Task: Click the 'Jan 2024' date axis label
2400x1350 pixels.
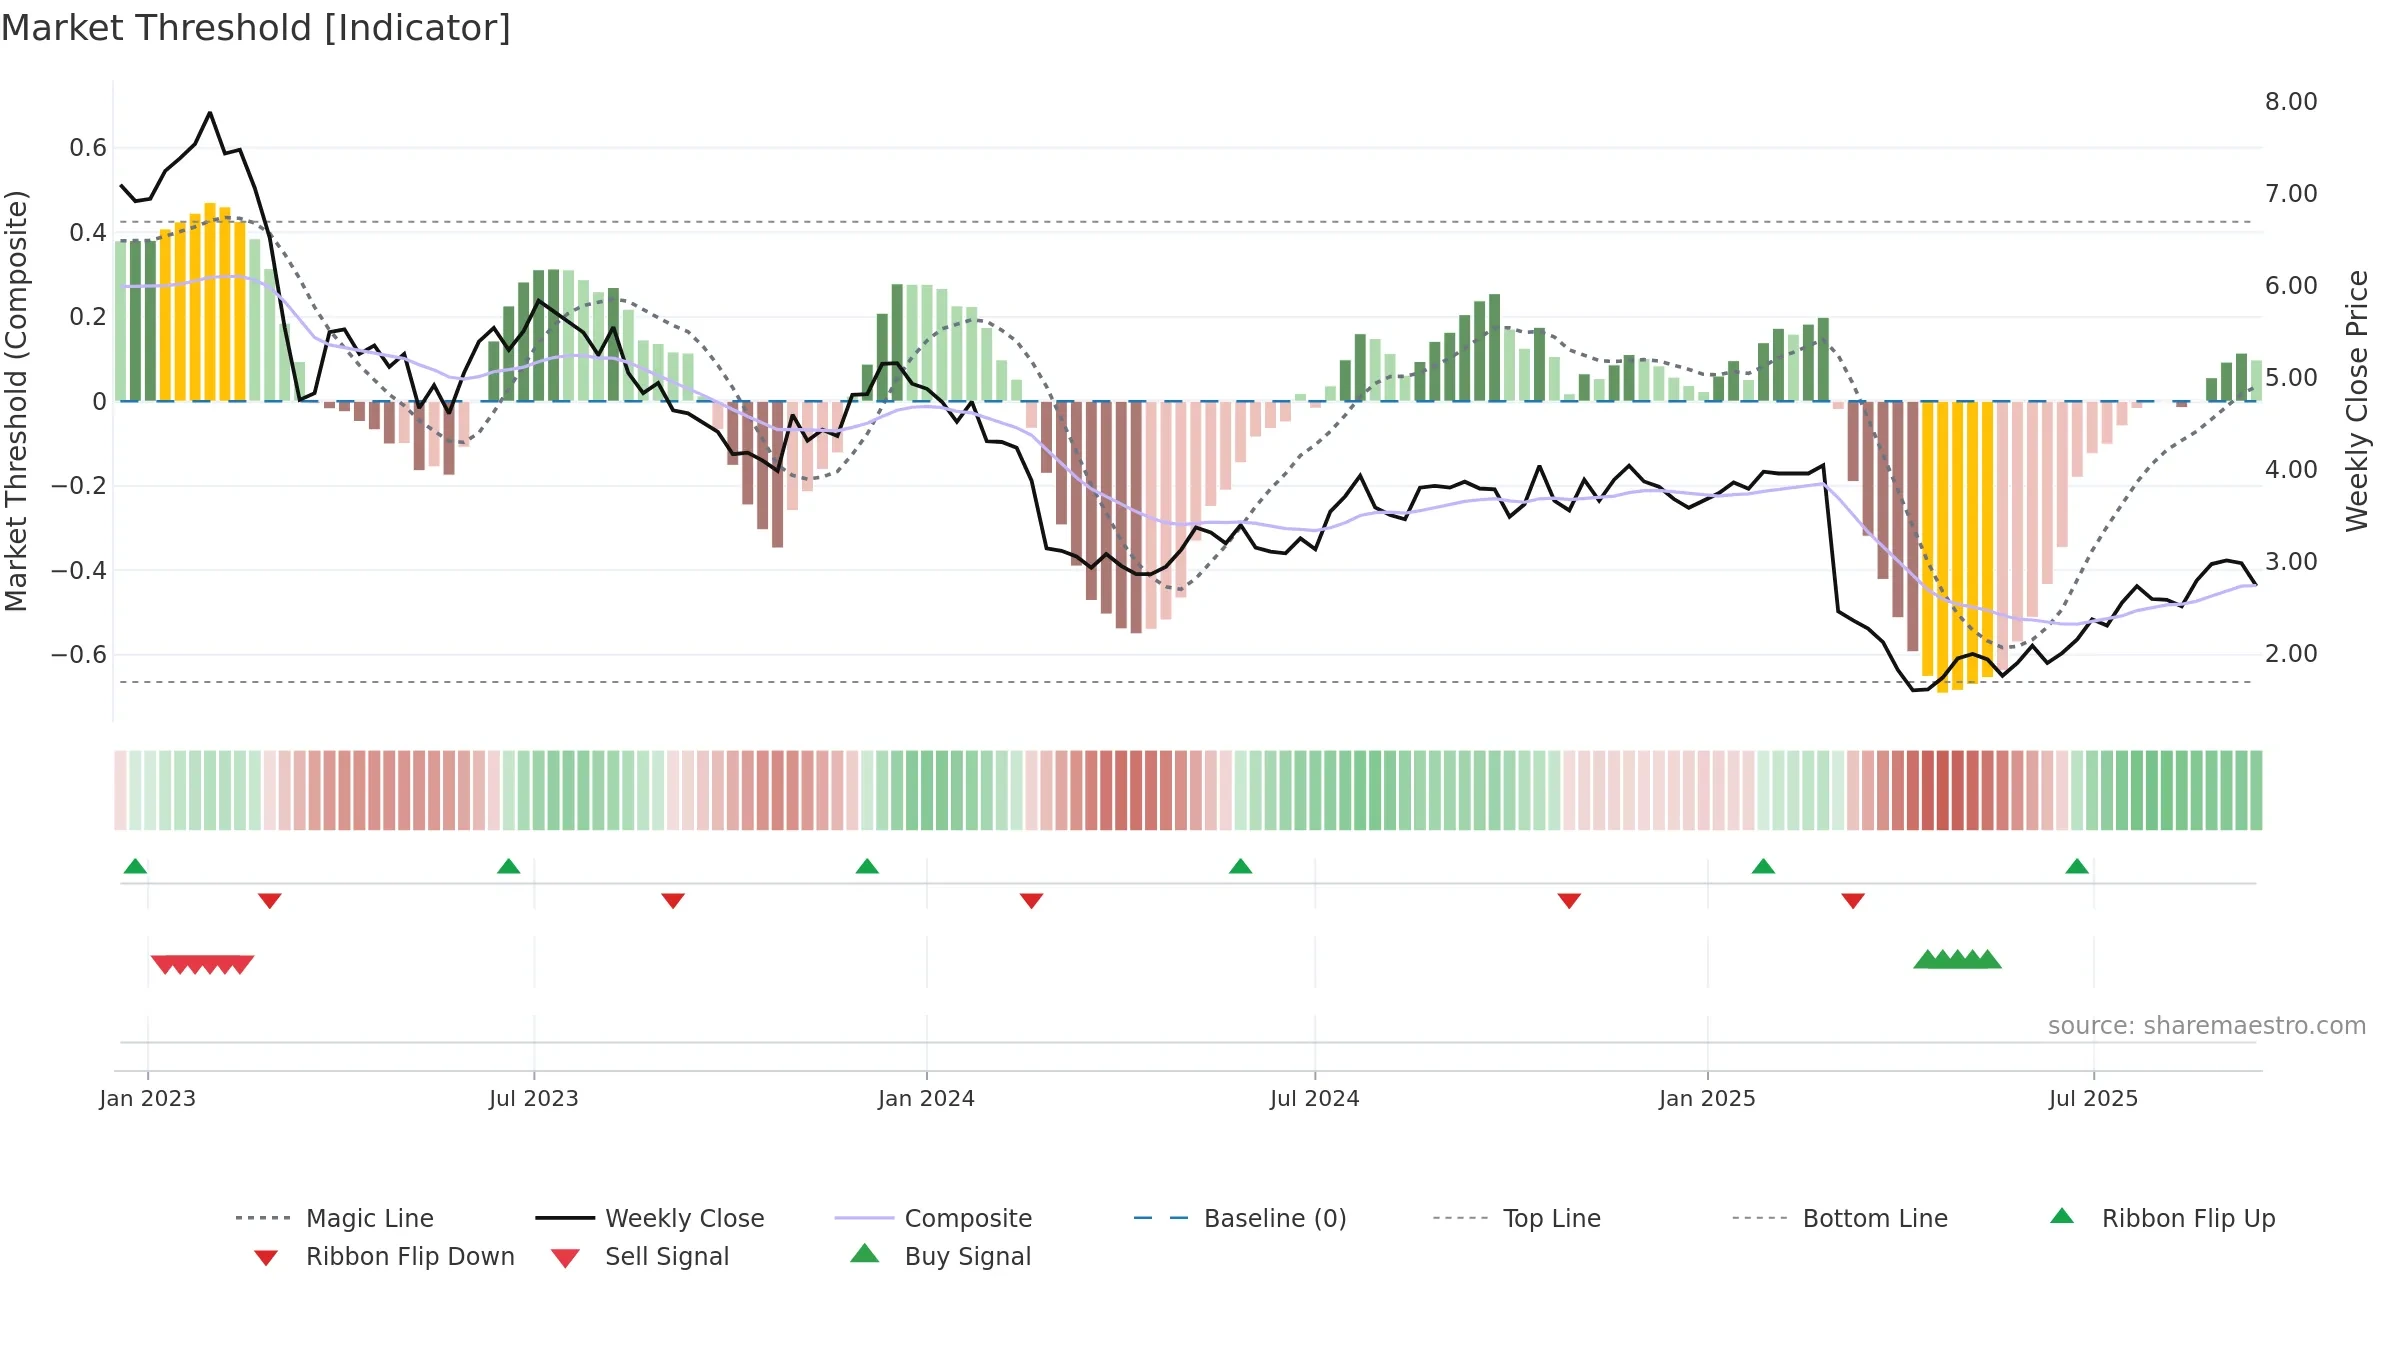Action: [927, 1098]
